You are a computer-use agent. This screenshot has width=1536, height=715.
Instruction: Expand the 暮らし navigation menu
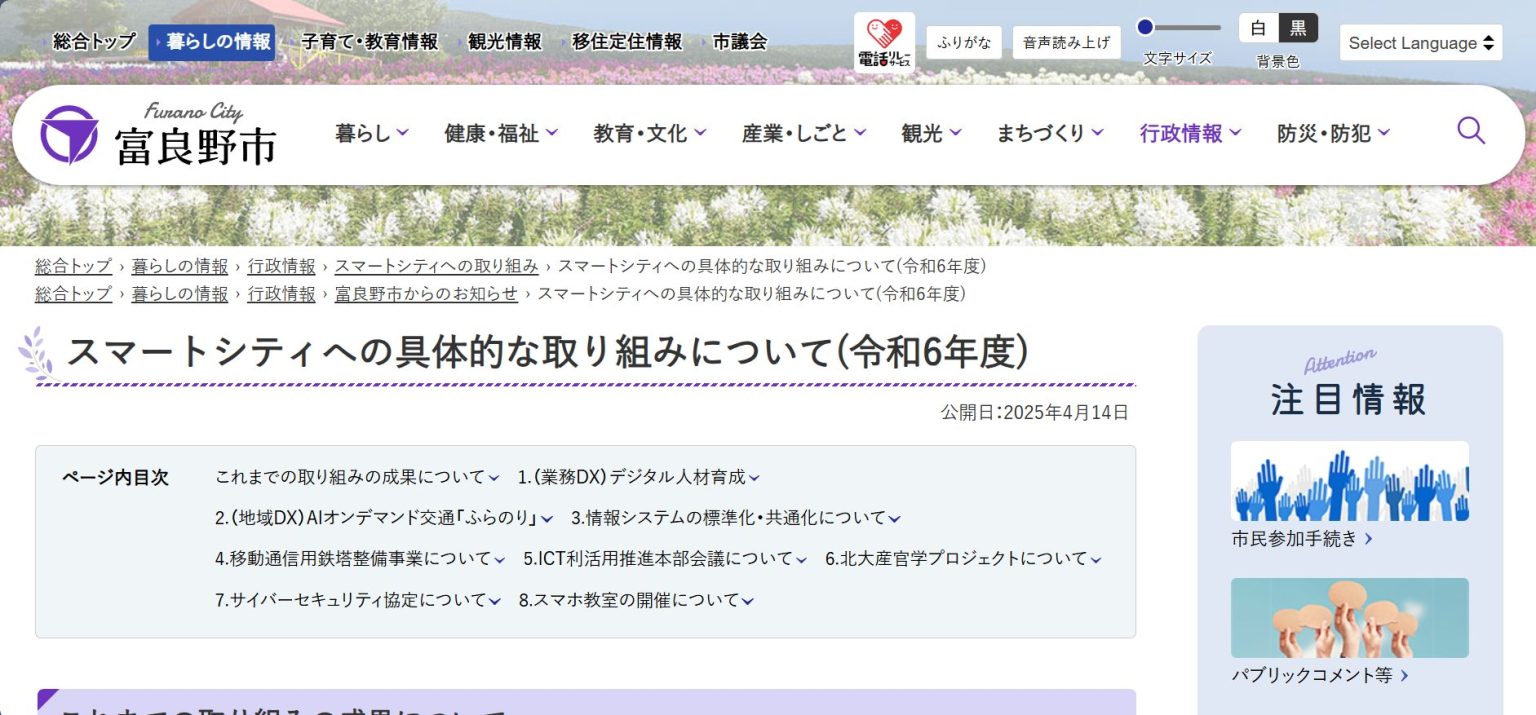(x=372, y=133)
